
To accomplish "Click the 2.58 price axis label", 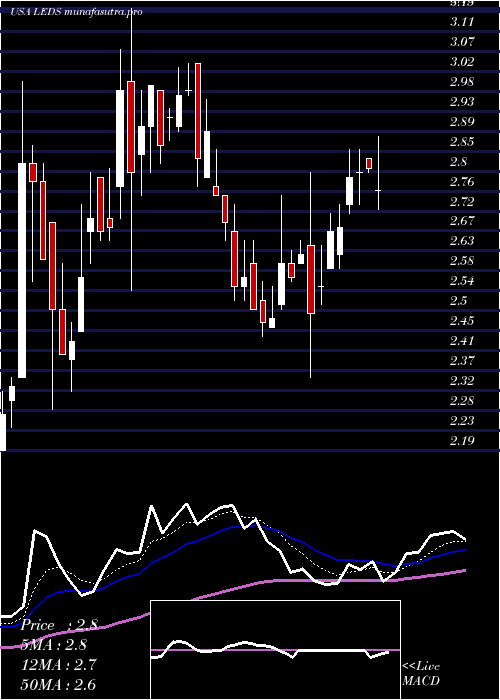I will click(462, 260).
